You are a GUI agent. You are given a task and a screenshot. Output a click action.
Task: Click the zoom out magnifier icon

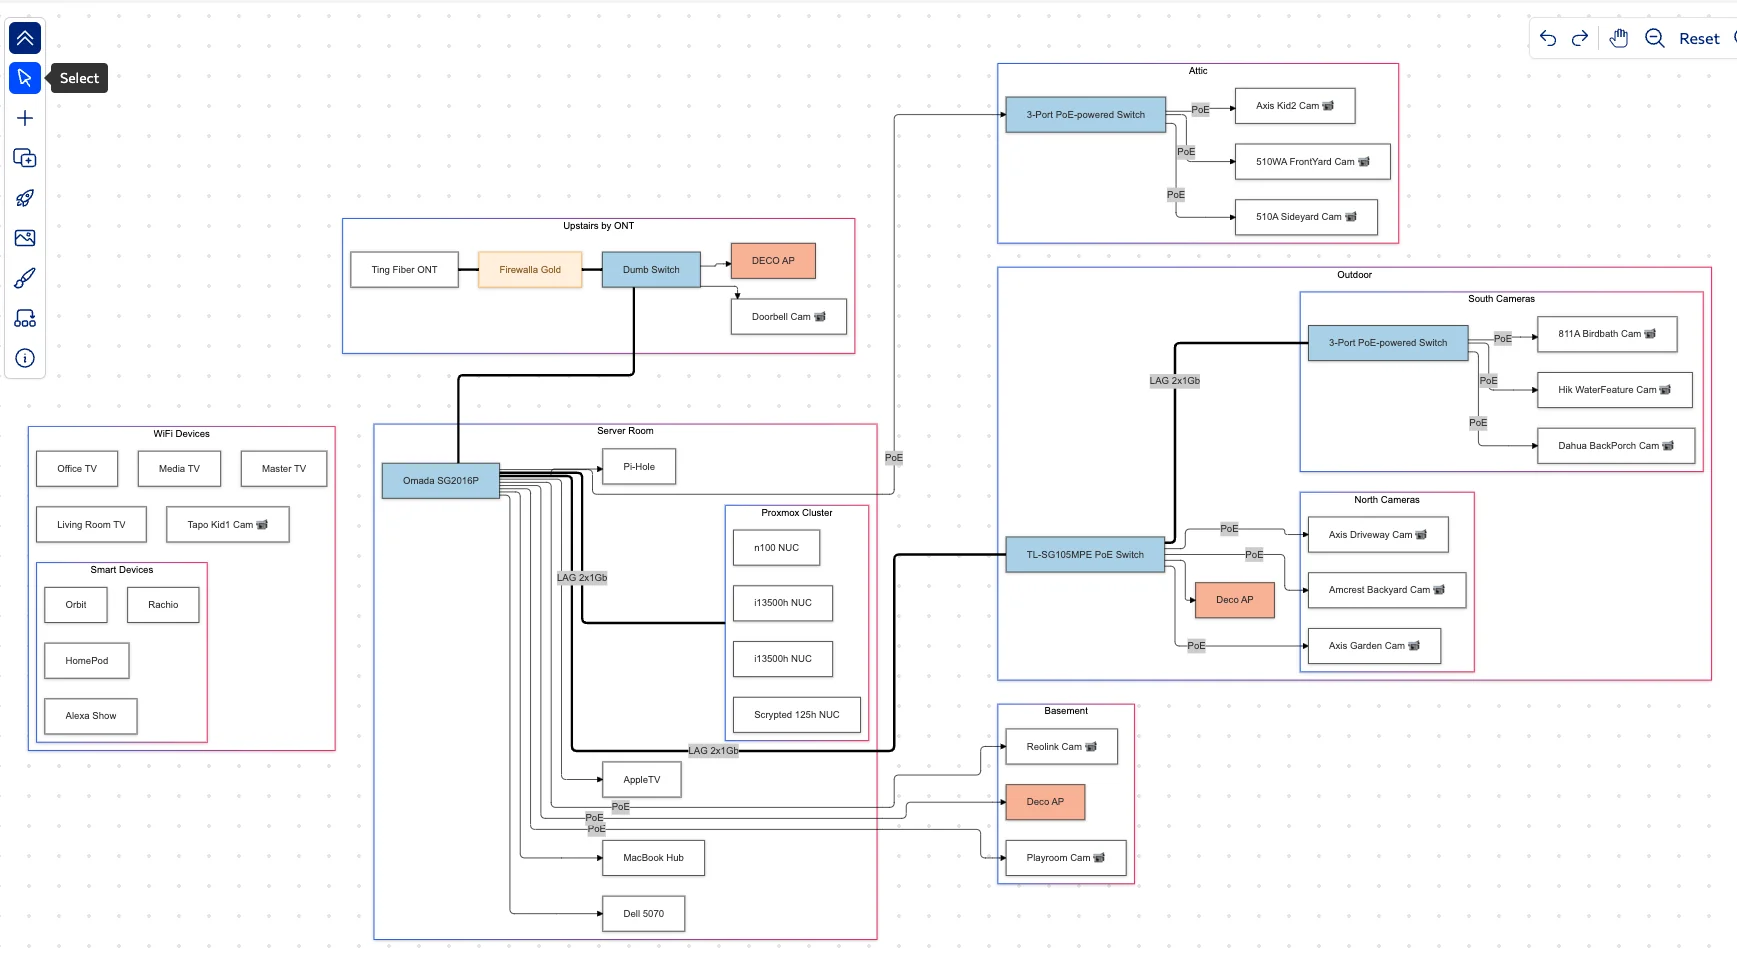coord(1655,38)
